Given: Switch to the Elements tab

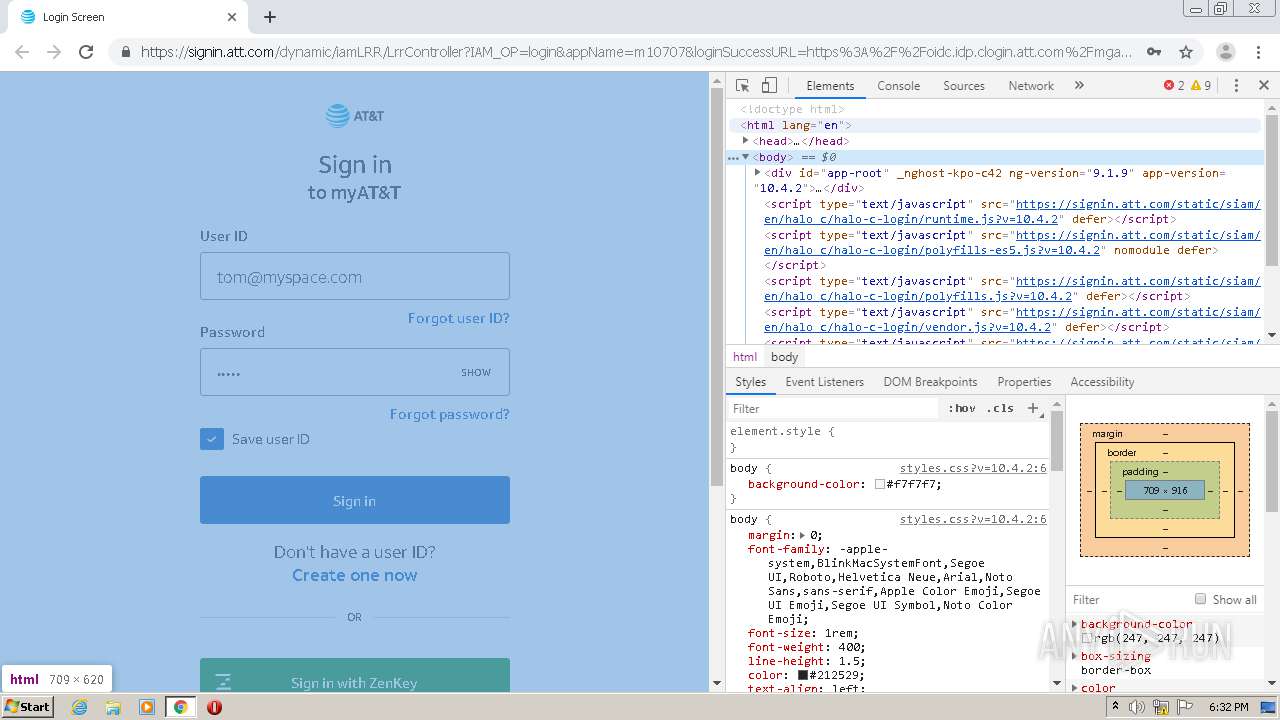Looking at the screenshot, I should [830, 86].
